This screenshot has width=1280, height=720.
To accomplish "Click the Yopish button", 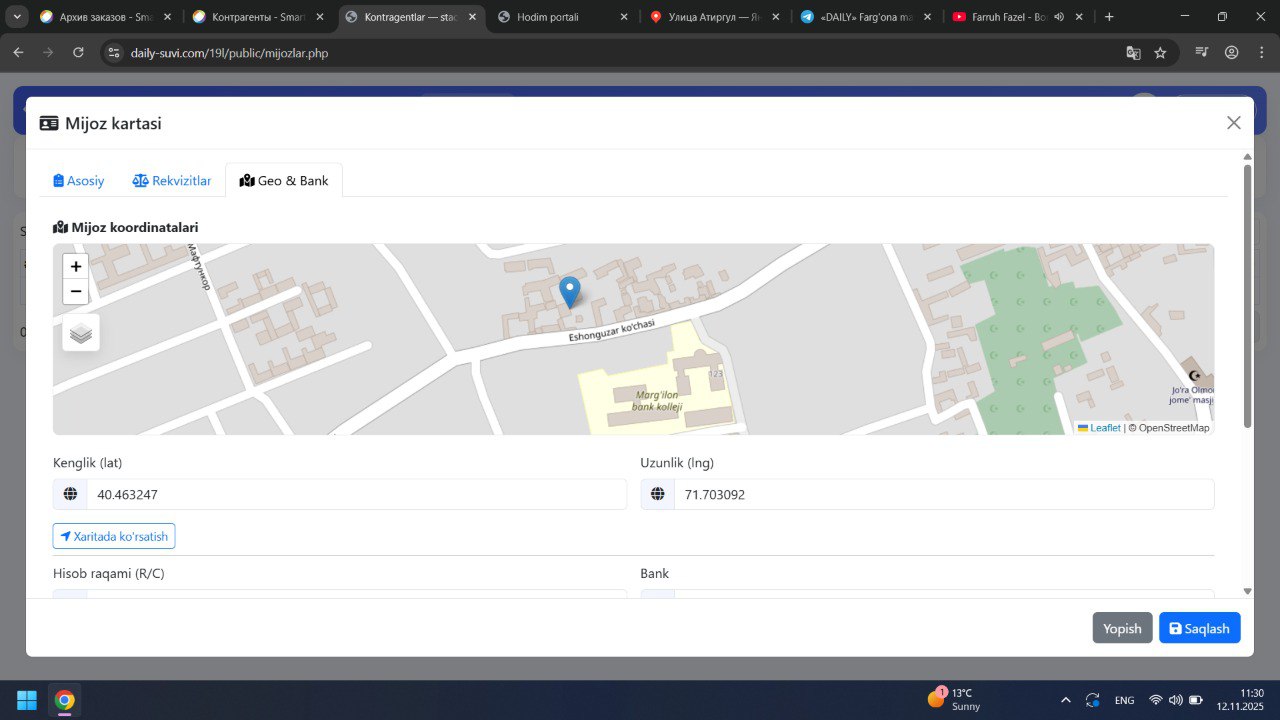I will [1122, 628].
